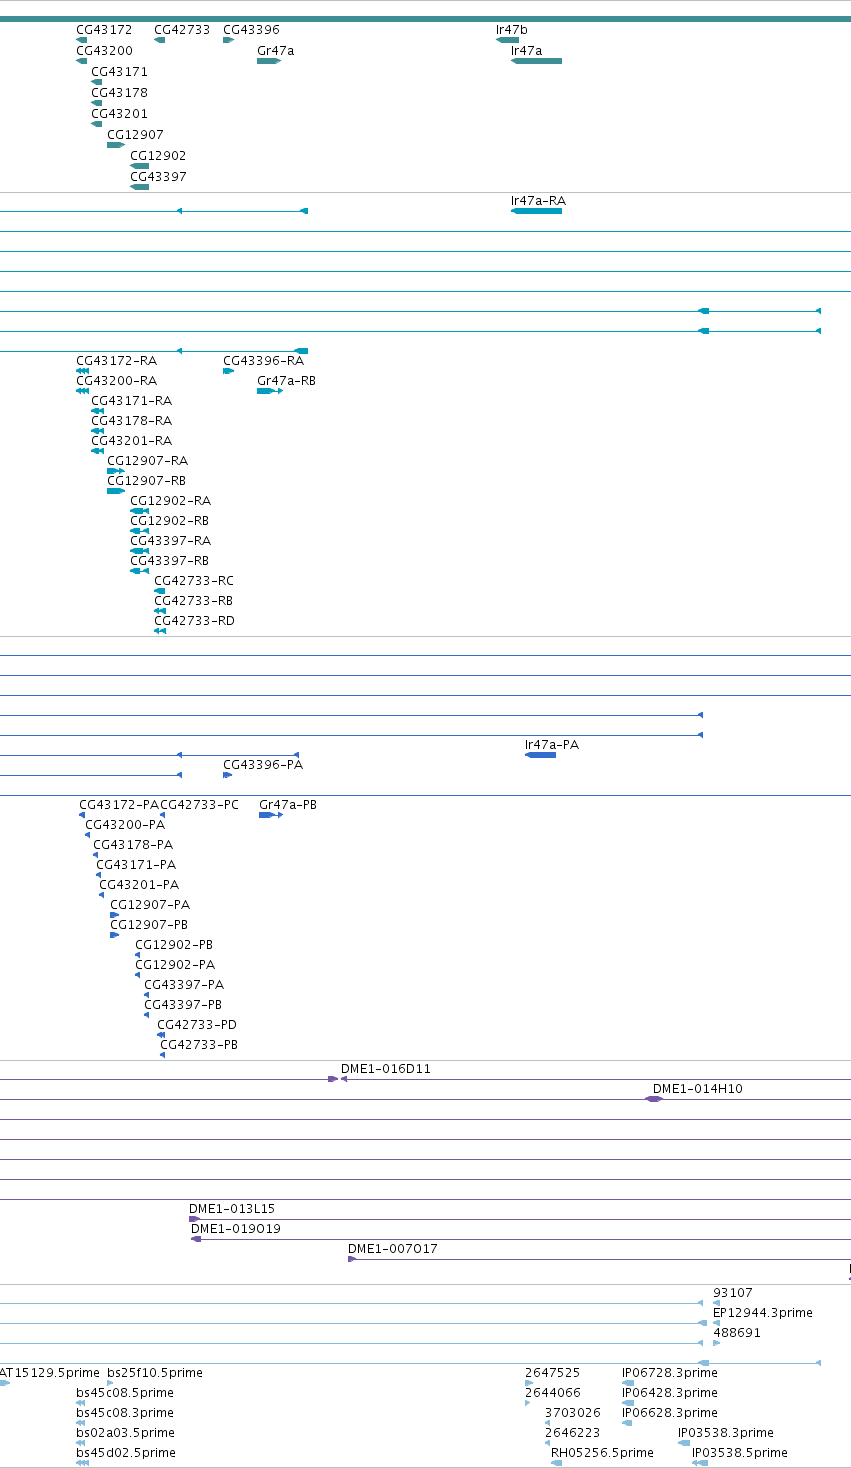
Task: Click the CG12902-PB protein label
Action: point(174,945)
